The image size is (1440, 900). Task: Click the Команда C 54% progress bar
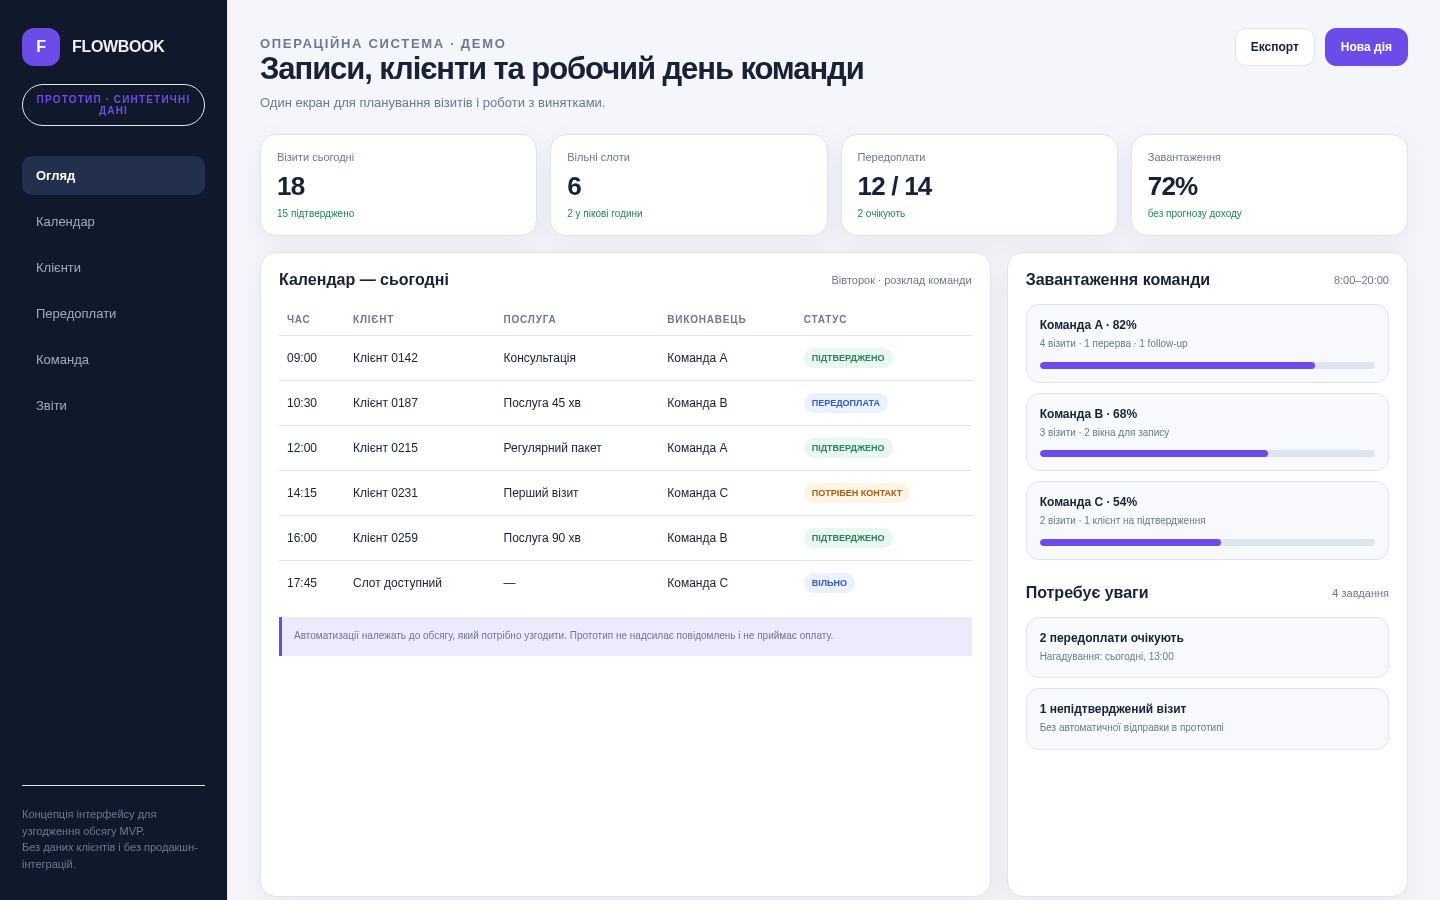[x=1207, y=542]
